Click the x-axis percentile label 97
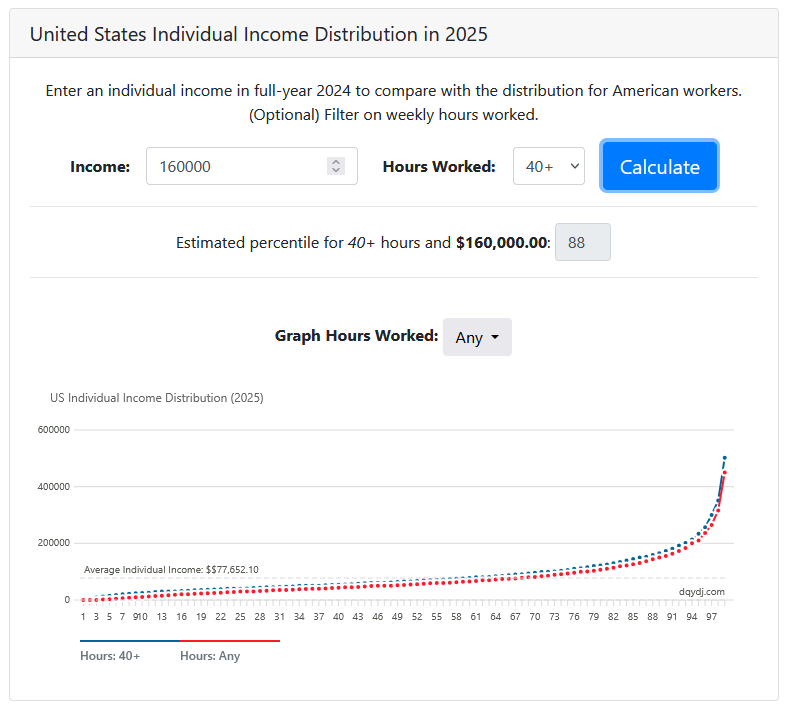Screen dimensions: 789x713 711,617
